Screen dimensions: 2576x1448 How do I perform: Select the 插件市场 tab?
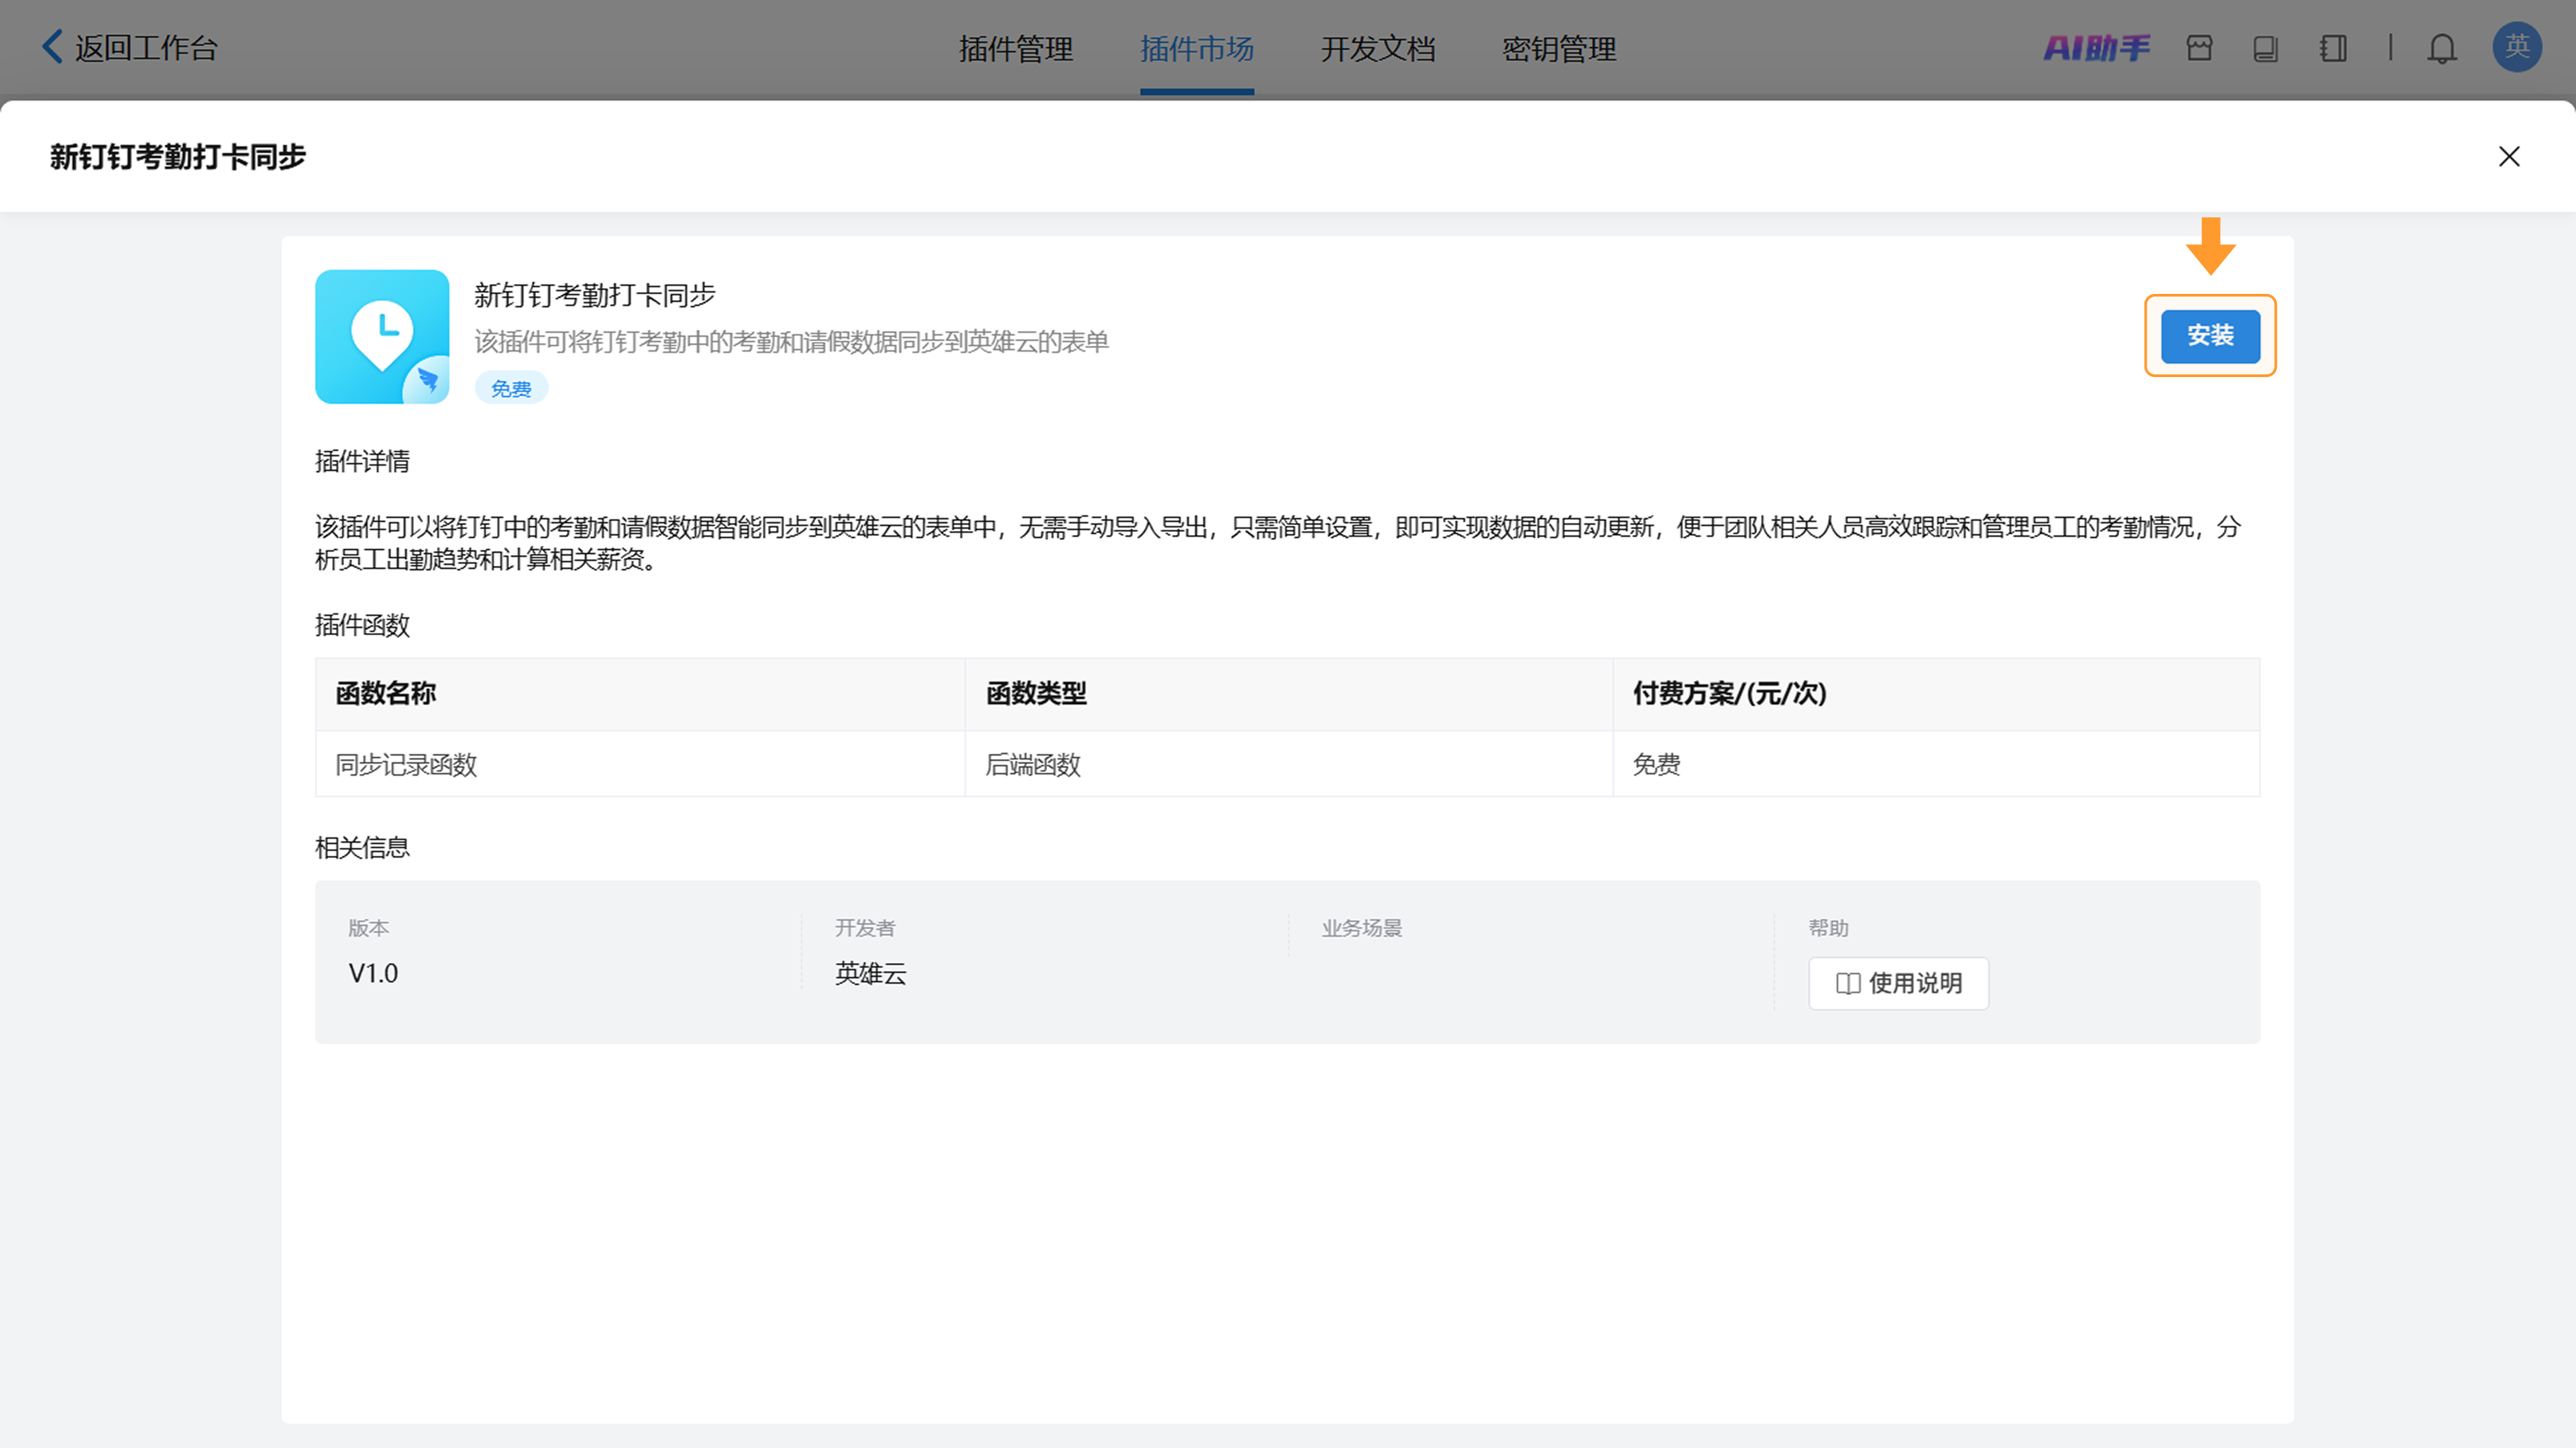coord(1197,49)
